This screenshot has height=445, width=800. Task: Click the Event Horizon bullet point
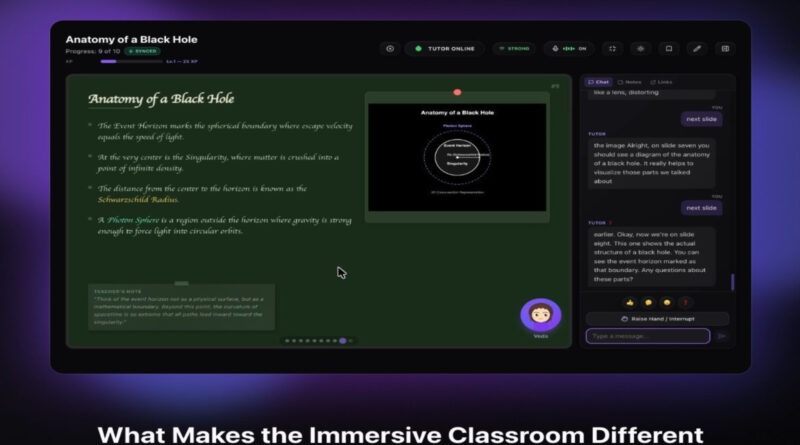225,131
